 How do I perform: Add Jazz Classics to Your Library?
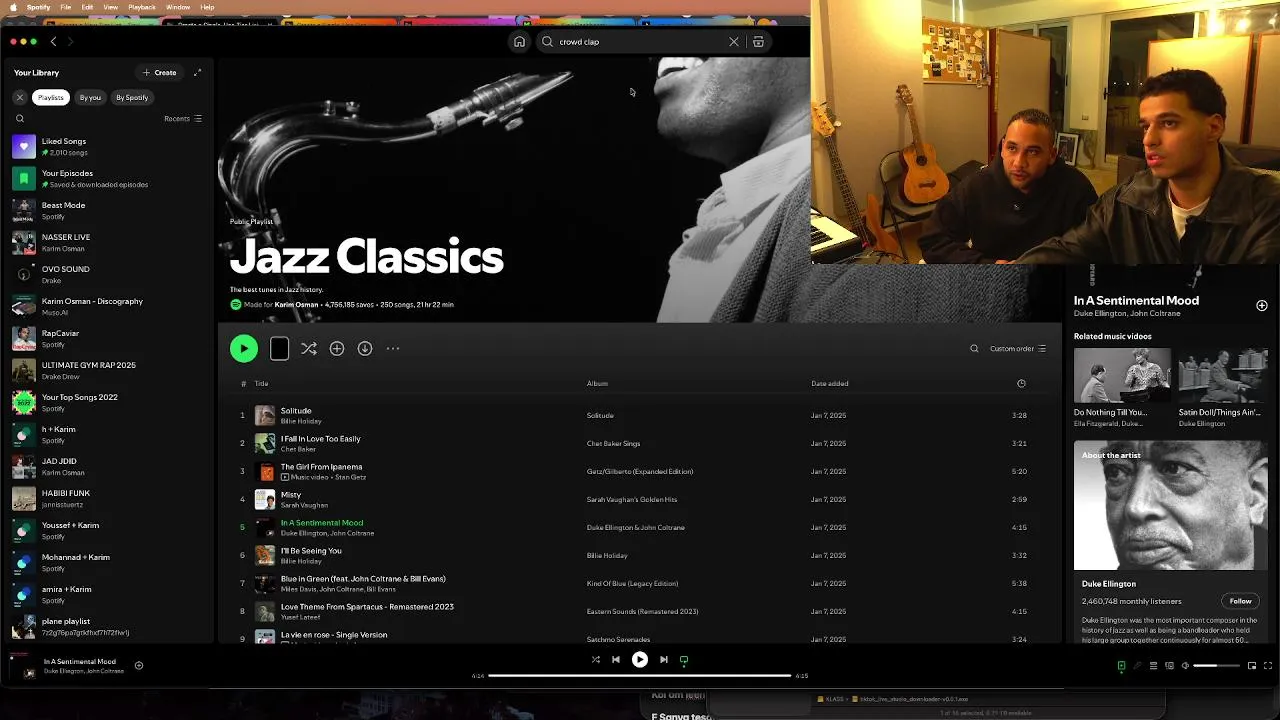click(337, 348)
